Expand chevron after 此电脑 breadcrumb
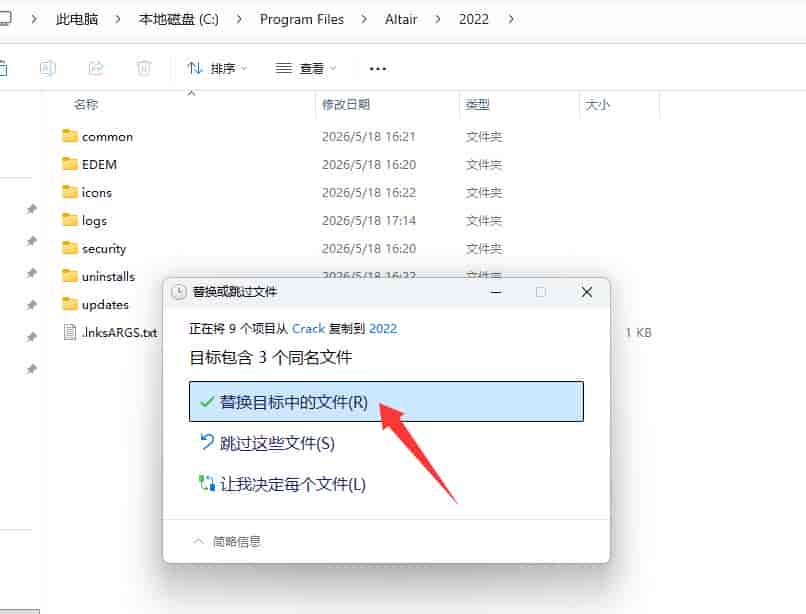806x614 pixels. 118,19
